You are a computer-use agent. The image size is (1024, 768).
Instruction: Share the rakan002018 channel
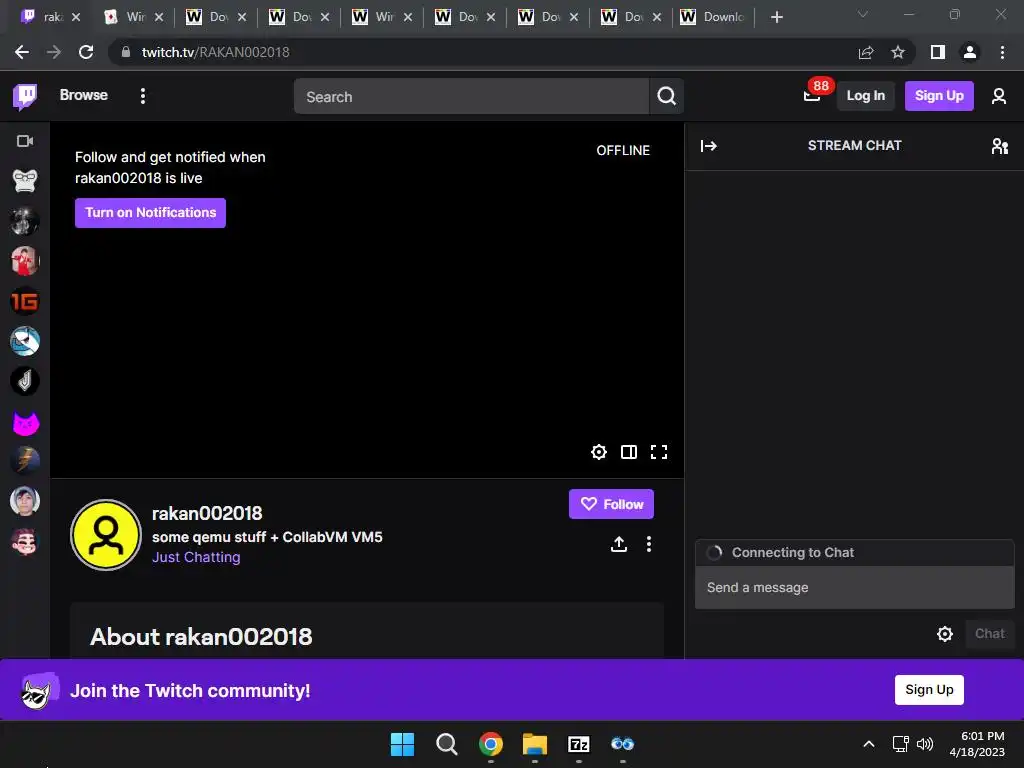point(618,544)
